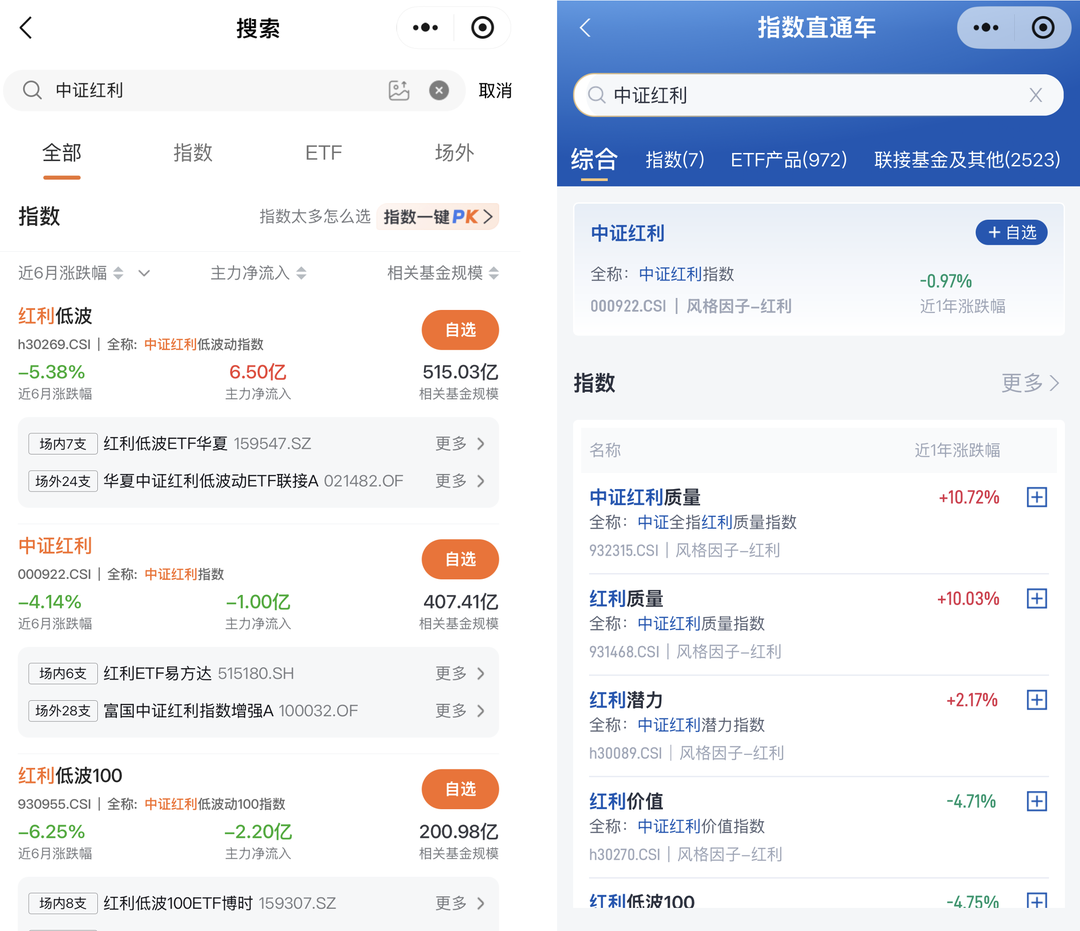Switch to ETF产品(972) tab
Screen dimensions: 1080x931
pyautogui.click(x=789, y=159)
